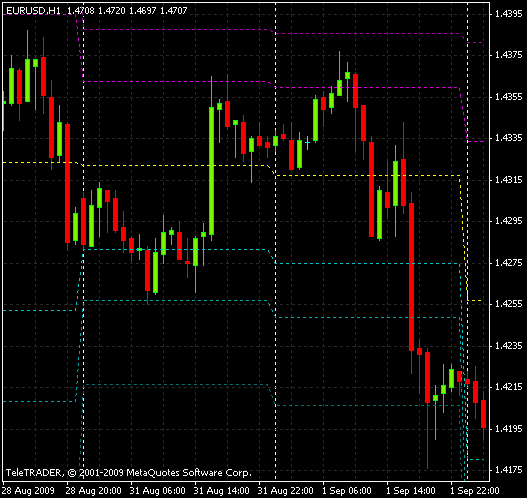Click the 31 Aug 14:00 time label
Screen dimensions: 527x498
(221, 491)
